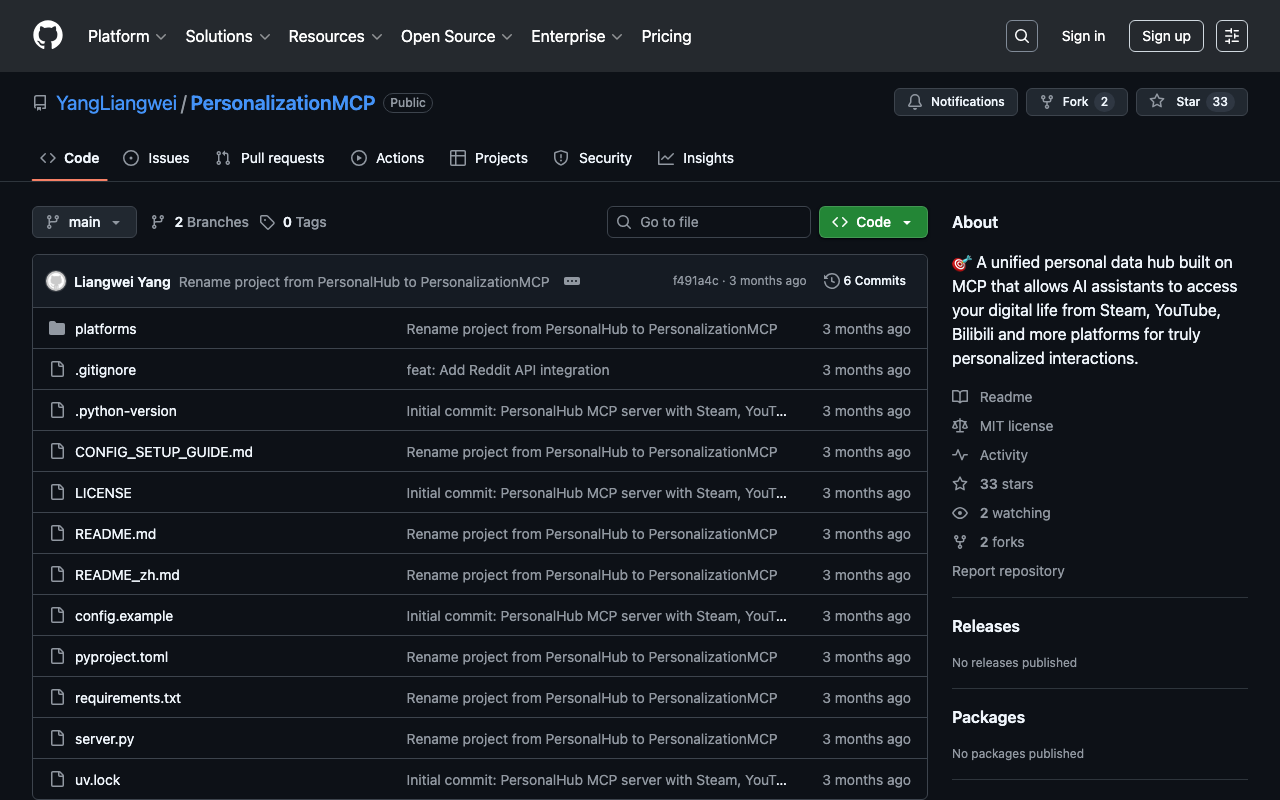The width and height of the screenshot is (1280, 800).
Task: Open the appearance settings icon beside Sign up
Action: point(1231,36)
